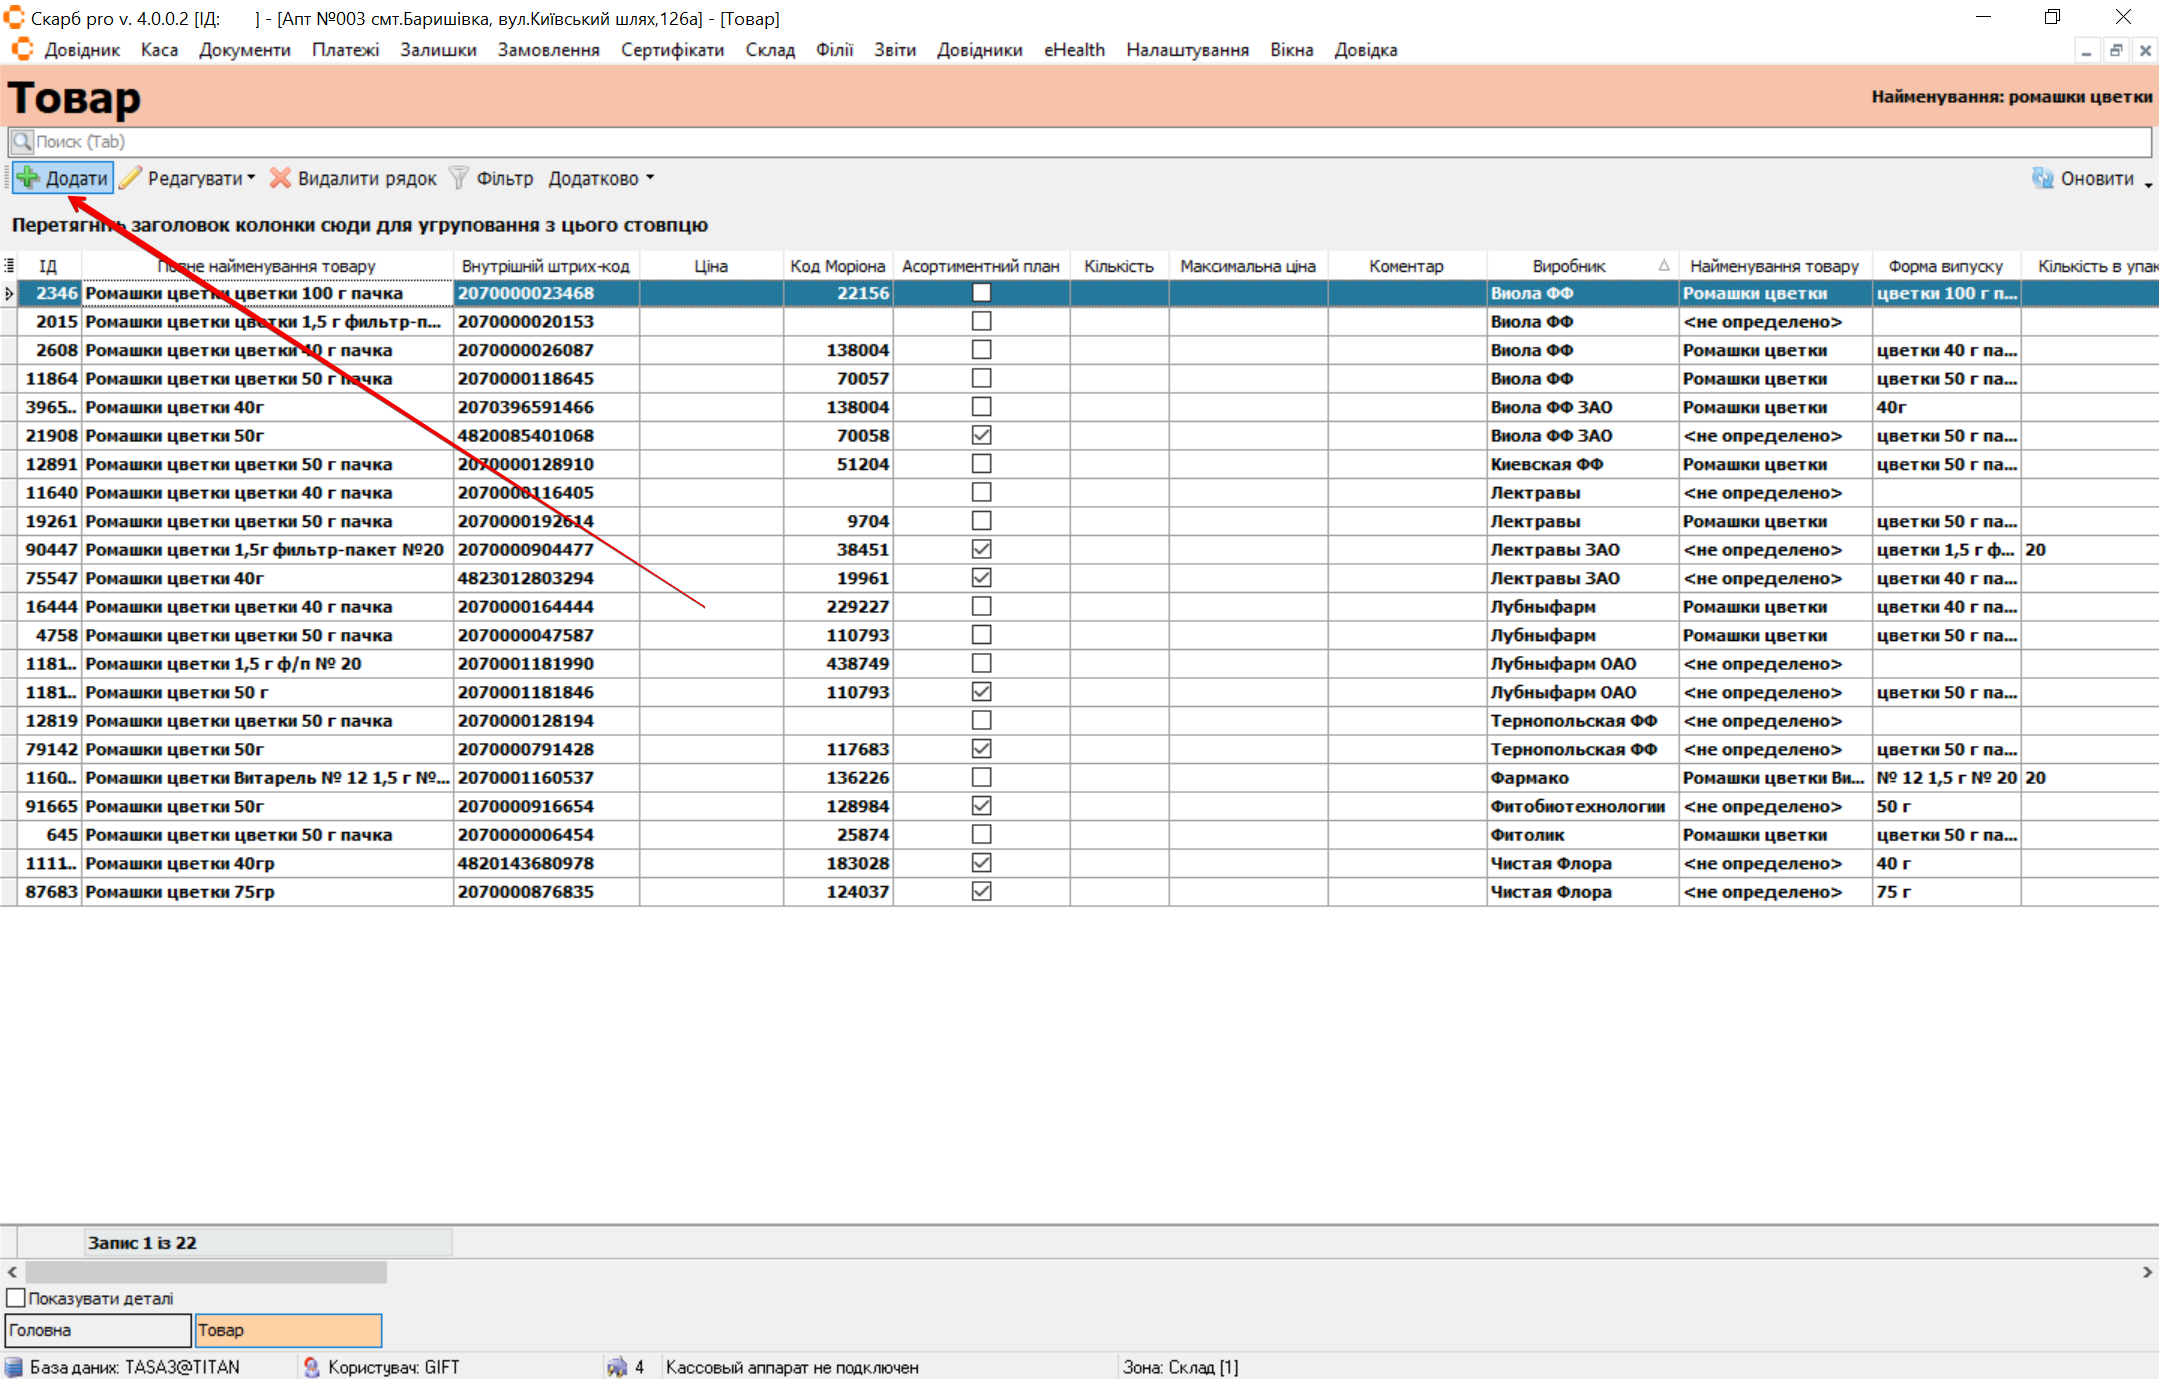Click the Поиск search field
This screenshot has height=1379, width=2159.
1080,141
